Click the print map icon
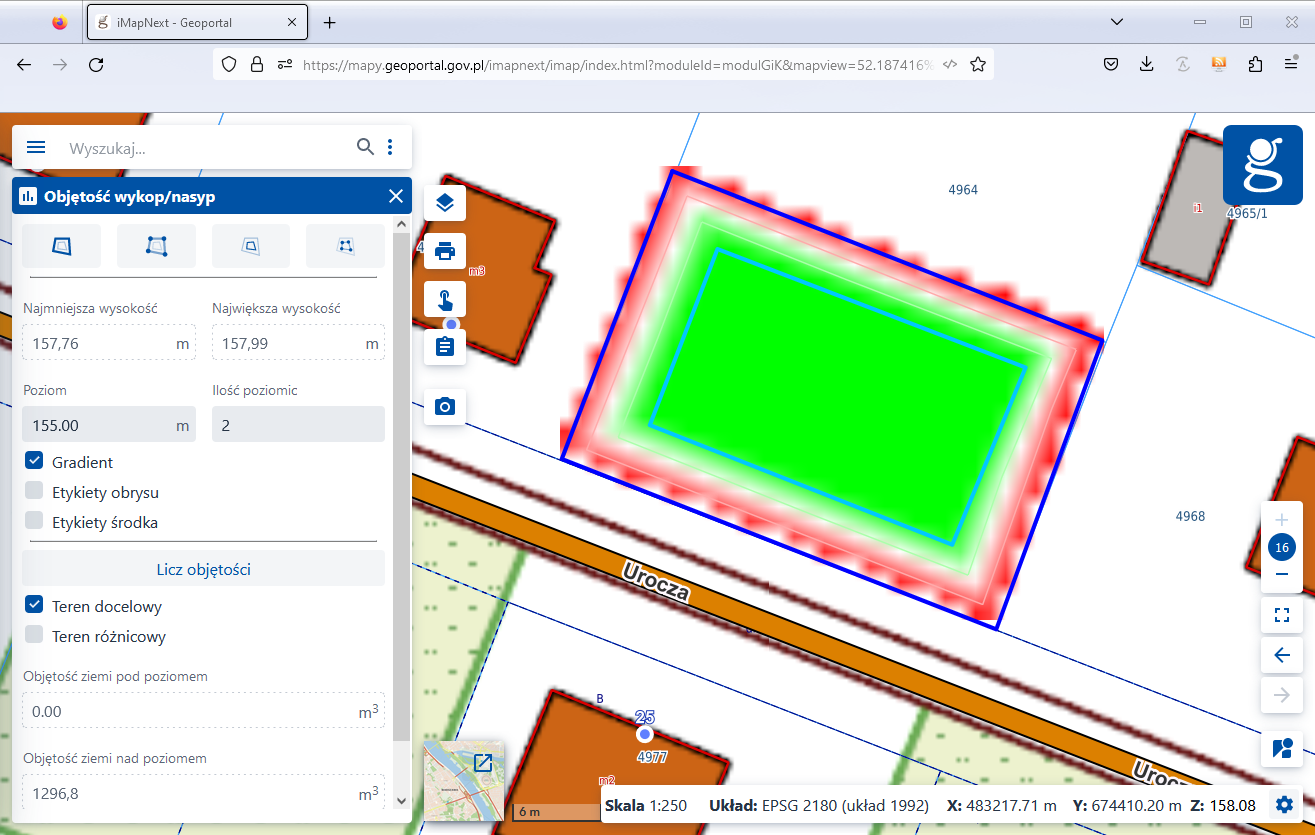Viewport: 1315px width, 835px height. click(445, 250)
